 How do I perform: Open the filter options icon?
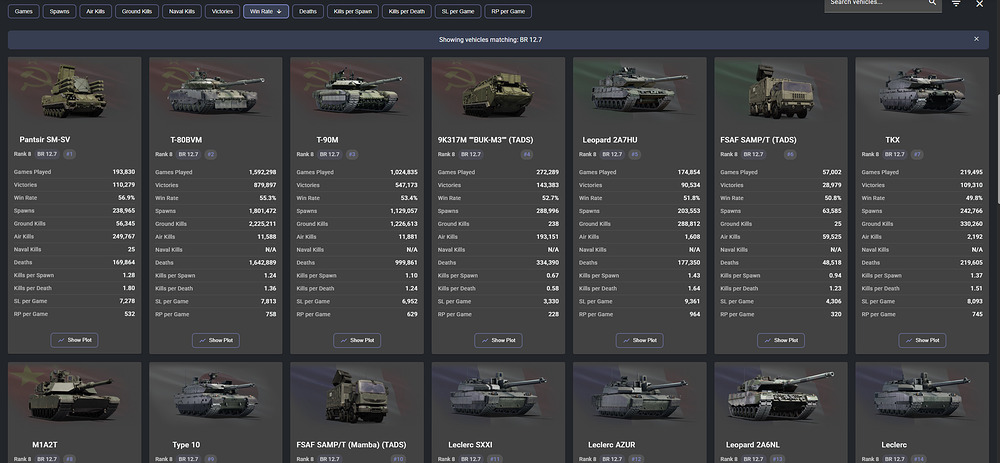956,4
